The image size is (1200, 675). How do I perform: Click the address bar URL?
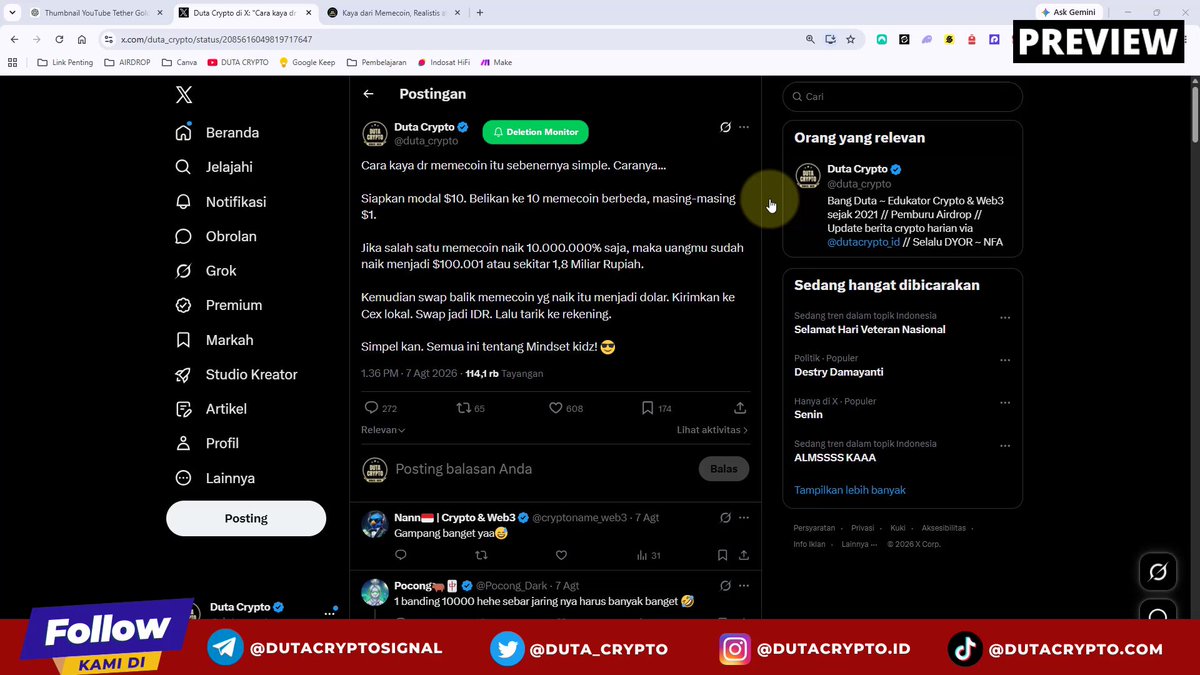[x=217, y=39]
